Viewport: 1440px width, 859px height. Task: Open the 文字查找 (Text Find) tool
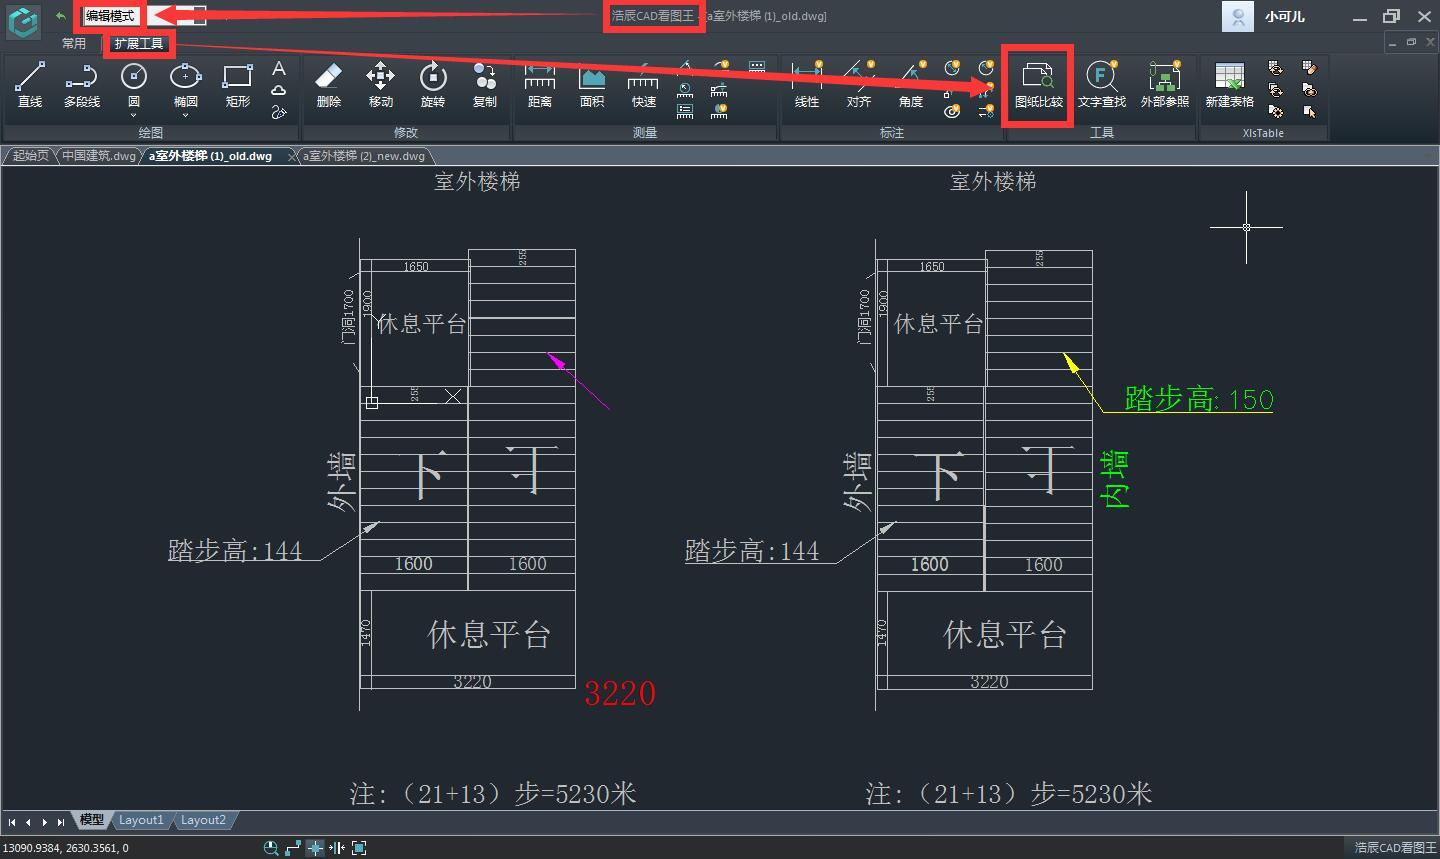[x=1102, y=84]
